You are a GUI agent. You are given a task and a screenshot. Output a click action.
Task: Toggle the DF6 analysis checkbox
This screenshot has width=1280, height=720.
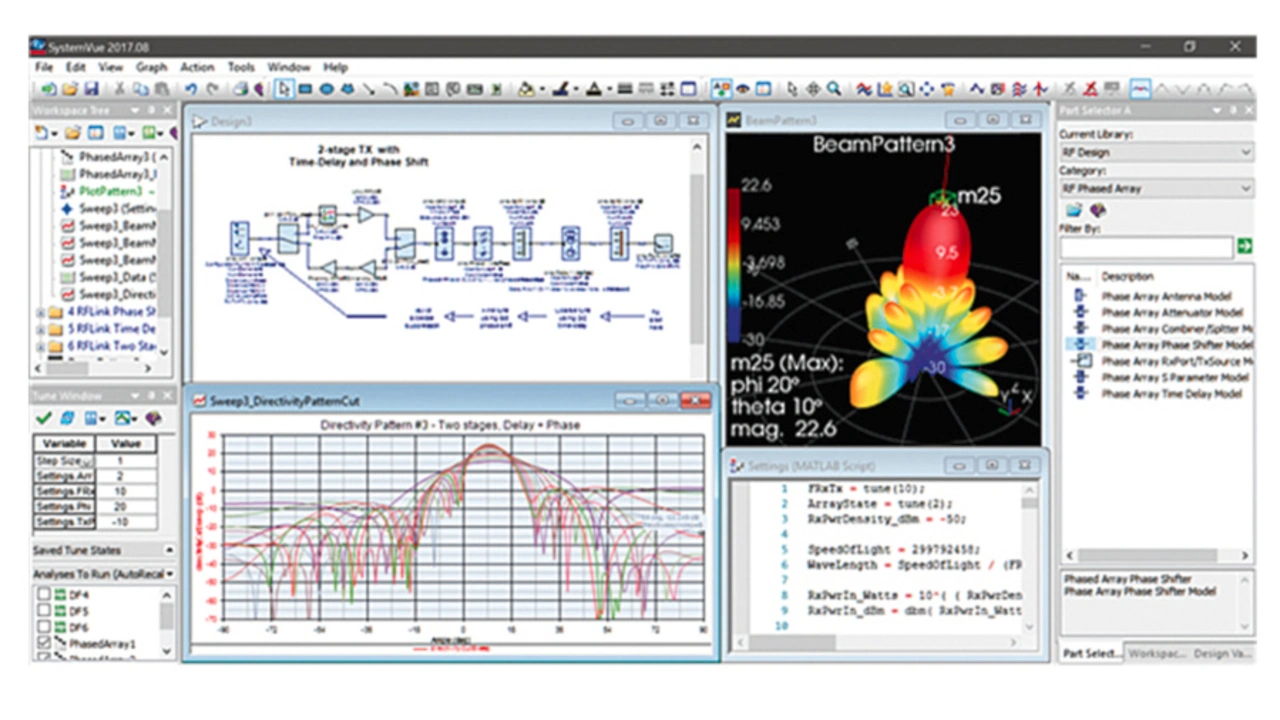click(44, 627)
